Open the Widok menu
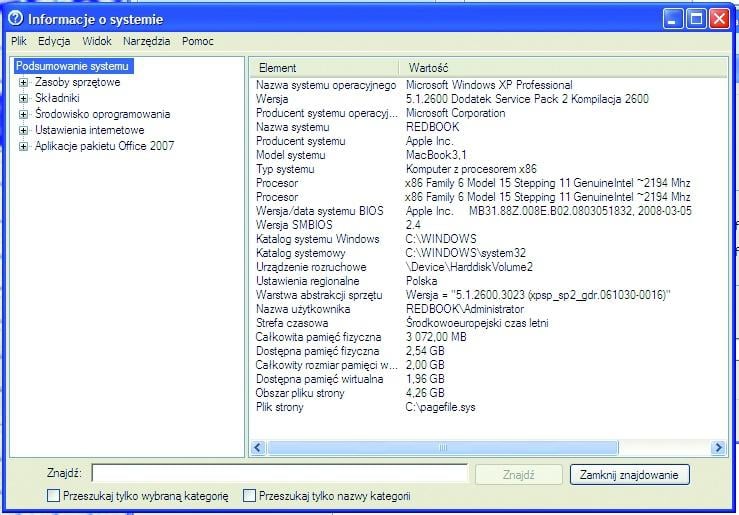This screenshot has height=515, width=739. (97, 41)
